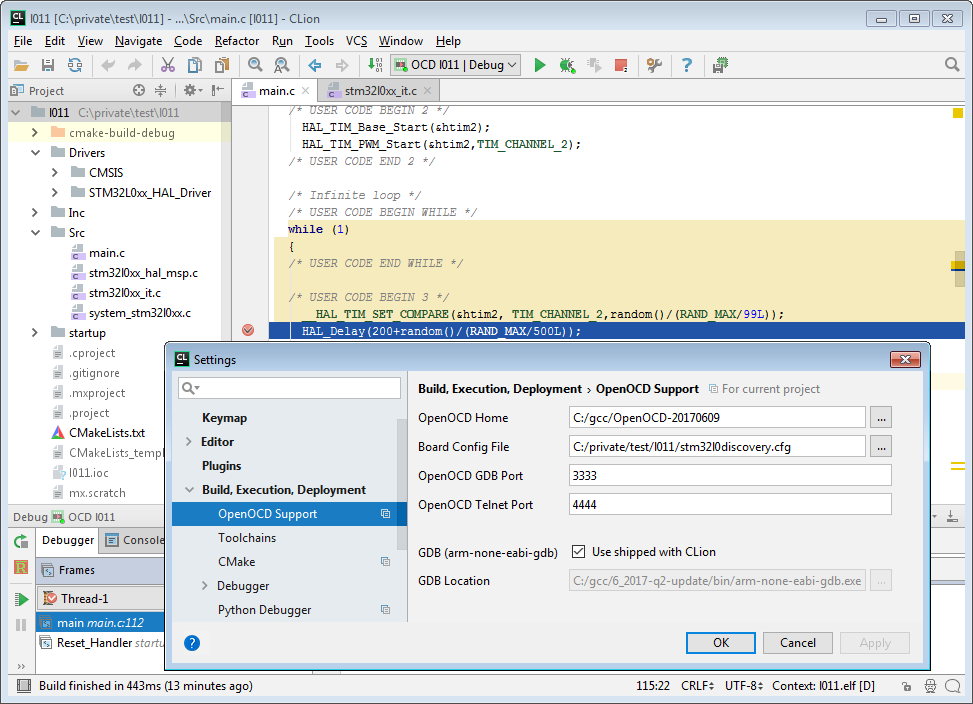Click Find magnifier icon

pos(255,65)
